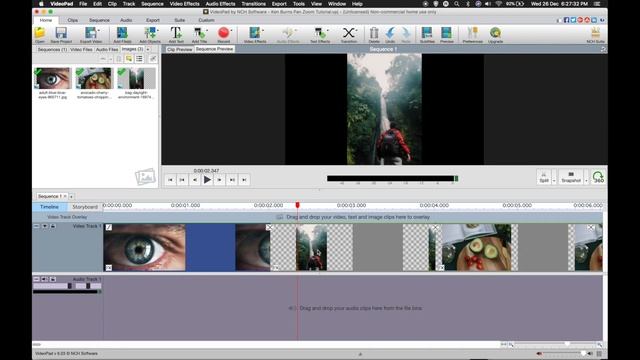Click the Play button in preview

207,180
